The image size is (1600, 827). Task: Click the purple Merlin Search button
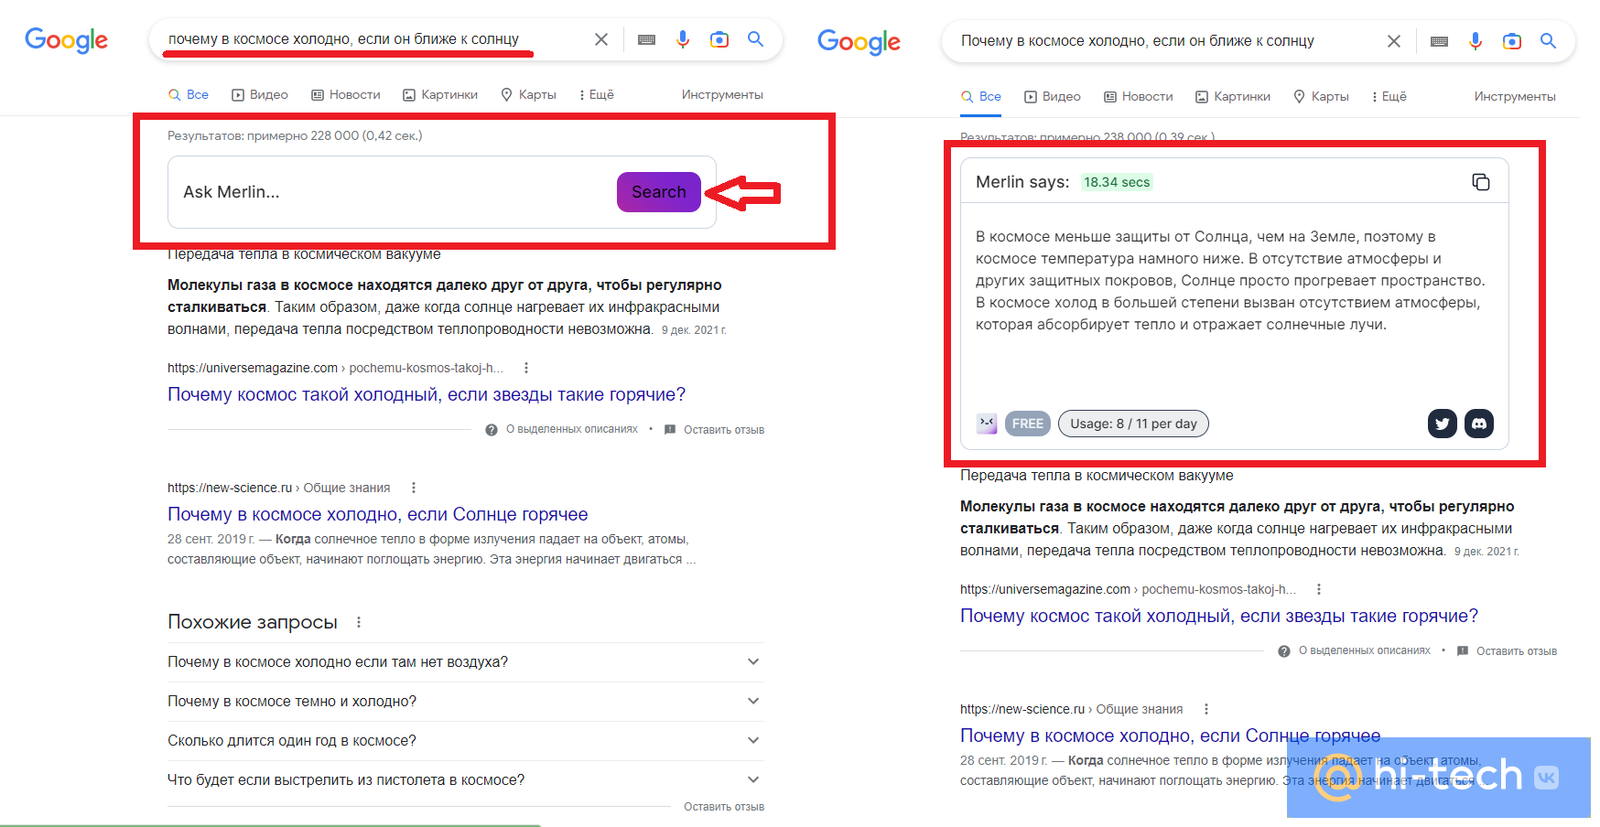(659, 192)
